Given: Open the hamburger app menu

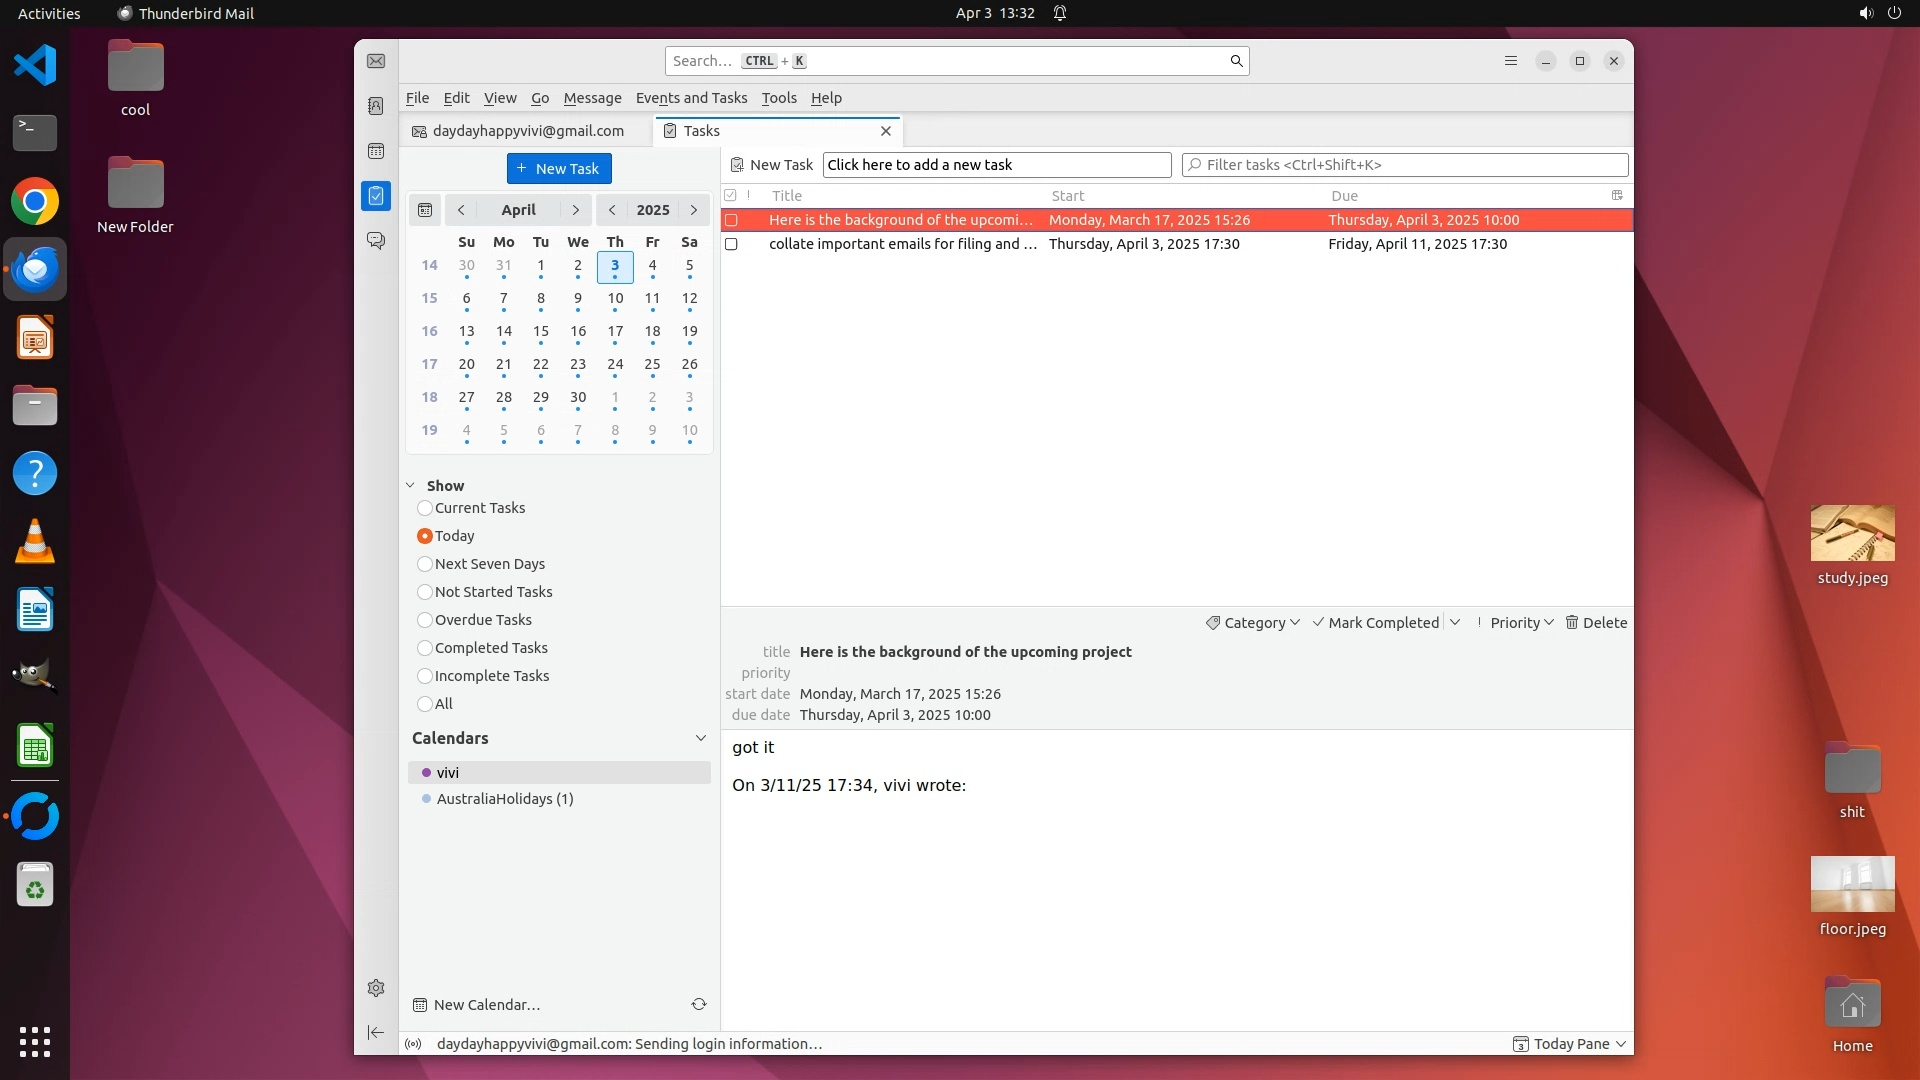Looking at the screenshot, I should [1511, 61].
